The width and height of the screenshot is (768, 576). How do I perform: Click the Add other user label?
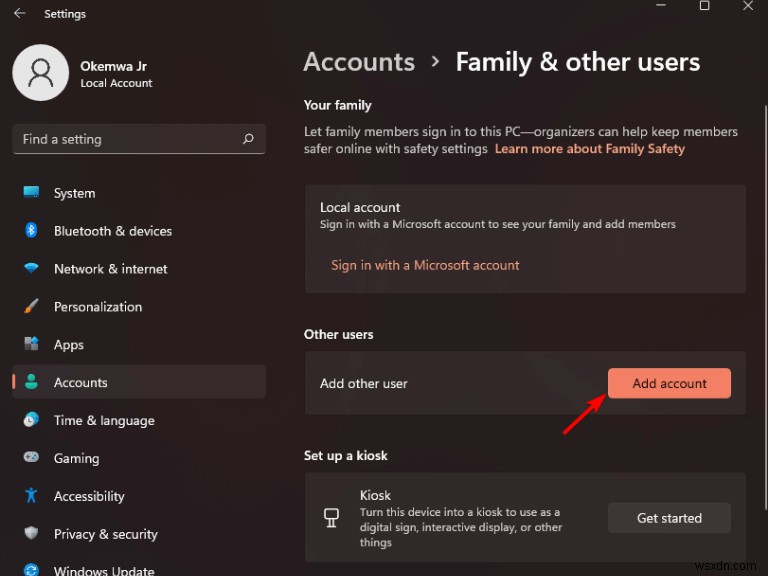tap(363, 384)
